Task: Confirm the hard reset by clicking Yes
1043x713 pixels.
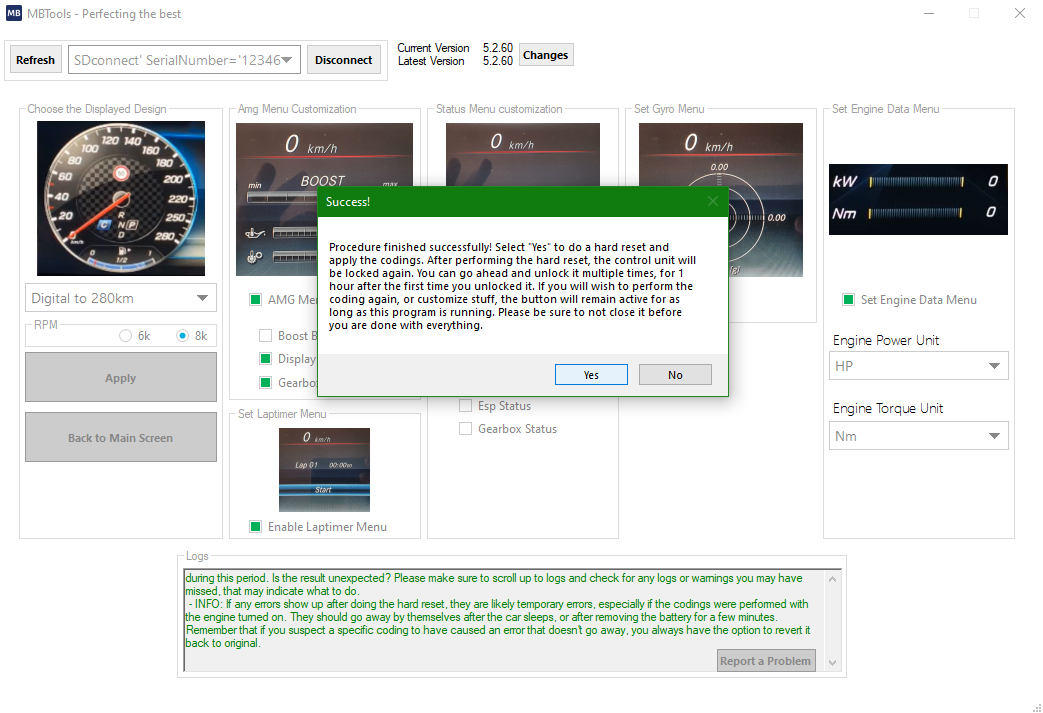Action: point(591,374)
